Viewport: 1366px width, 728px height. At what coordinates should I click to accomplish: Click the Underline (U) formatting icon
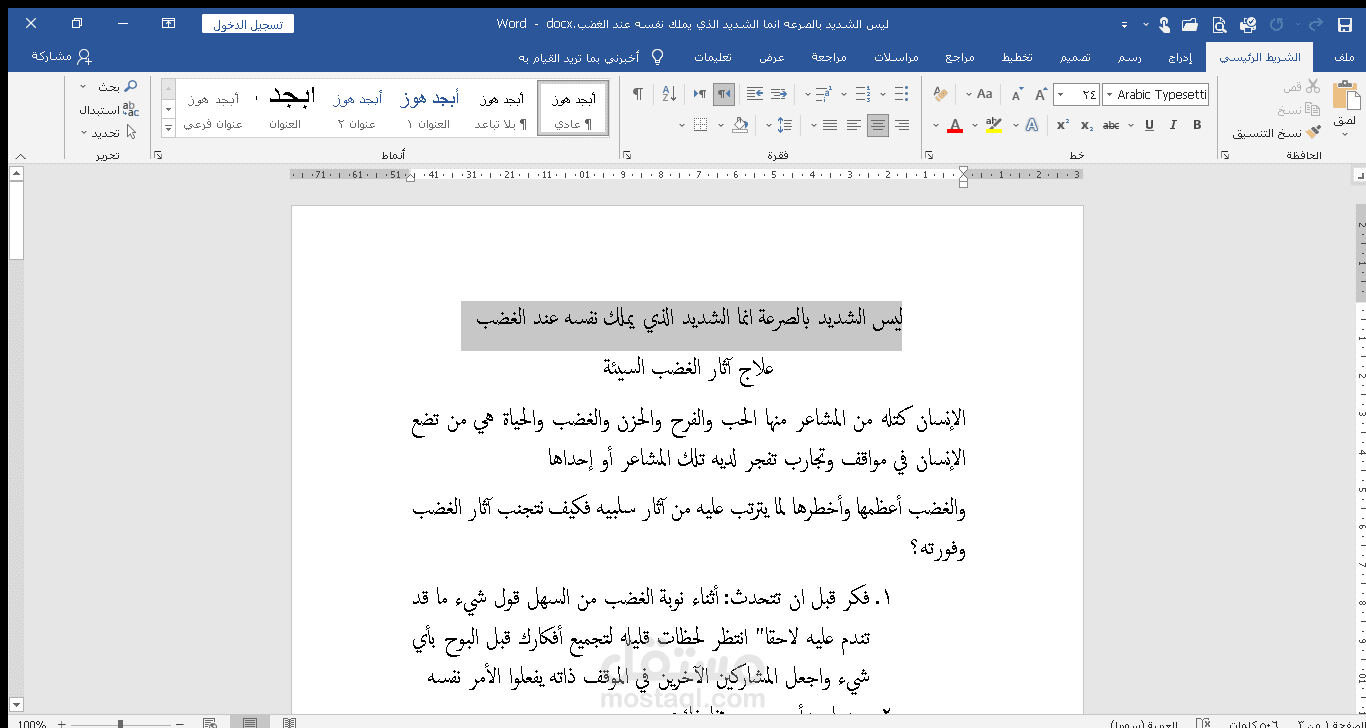click(1150, 125)
